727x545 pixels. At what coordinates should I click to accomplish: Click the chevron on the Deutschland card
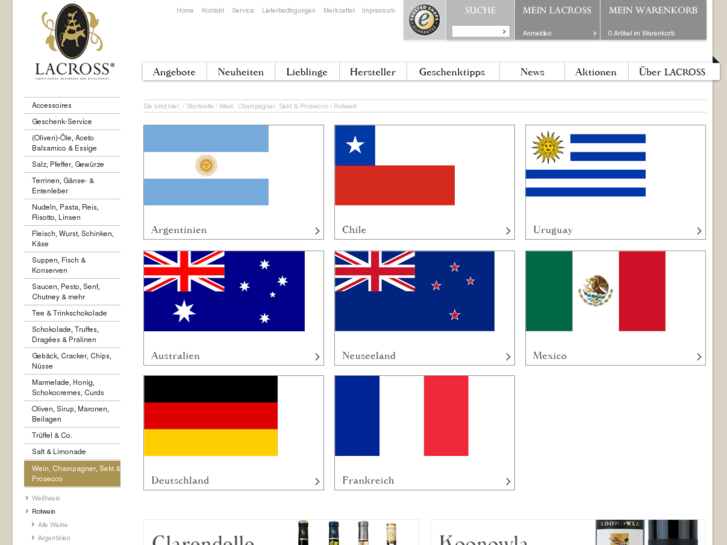[317, 481]
